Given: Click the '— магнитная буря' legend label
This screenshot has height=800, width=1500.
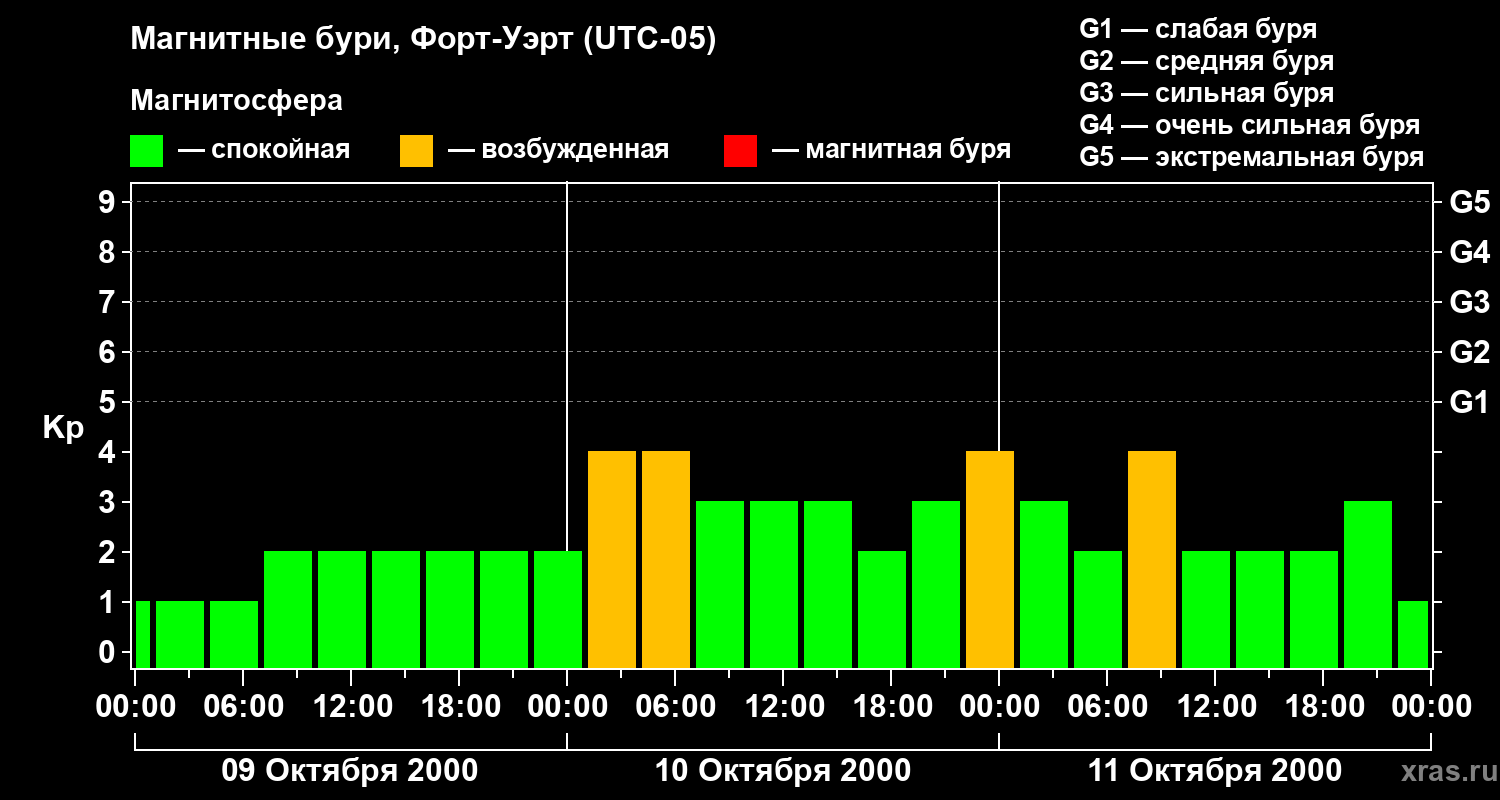Looking at the screenshot, I should tap(891, 150).
